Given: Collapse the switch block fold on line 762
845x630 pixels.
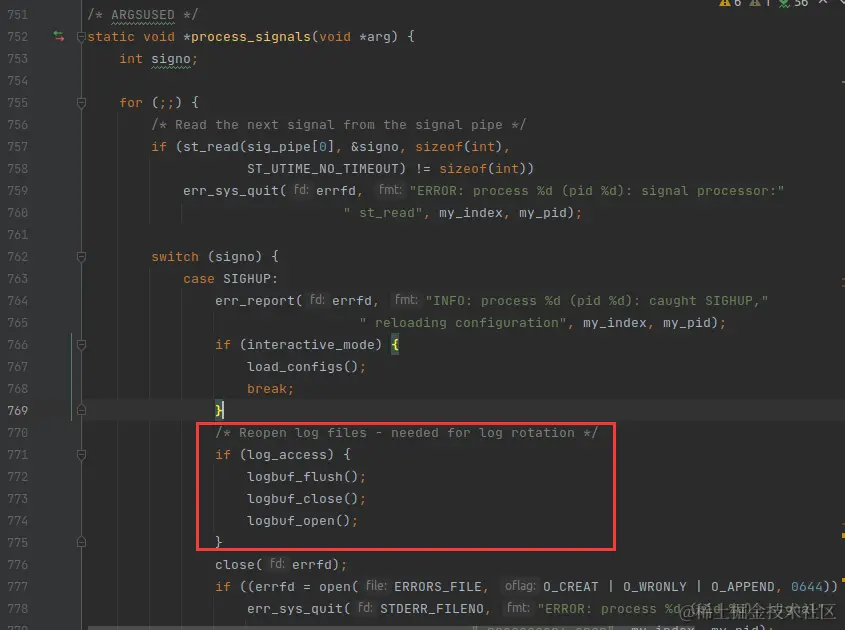Looking at the screenshot, I should (x=81, y=257).
